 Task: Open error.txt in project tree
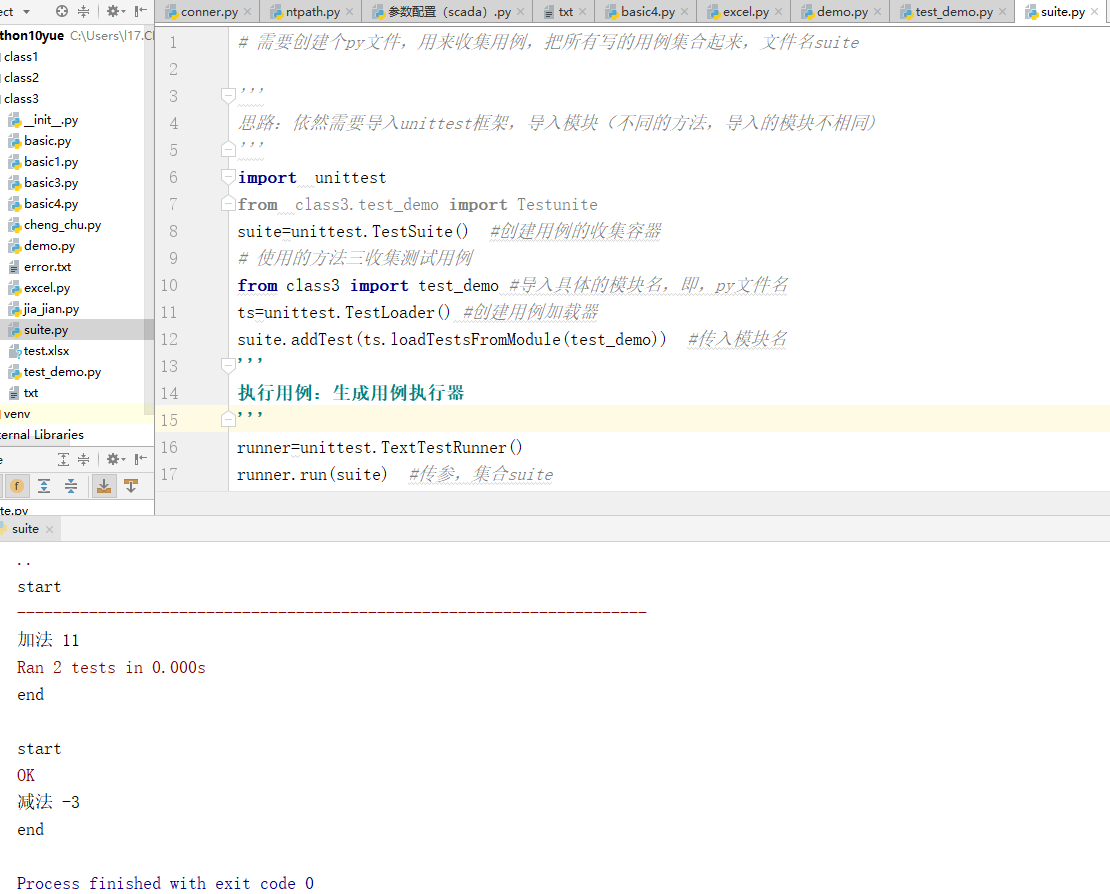[40, 267]
